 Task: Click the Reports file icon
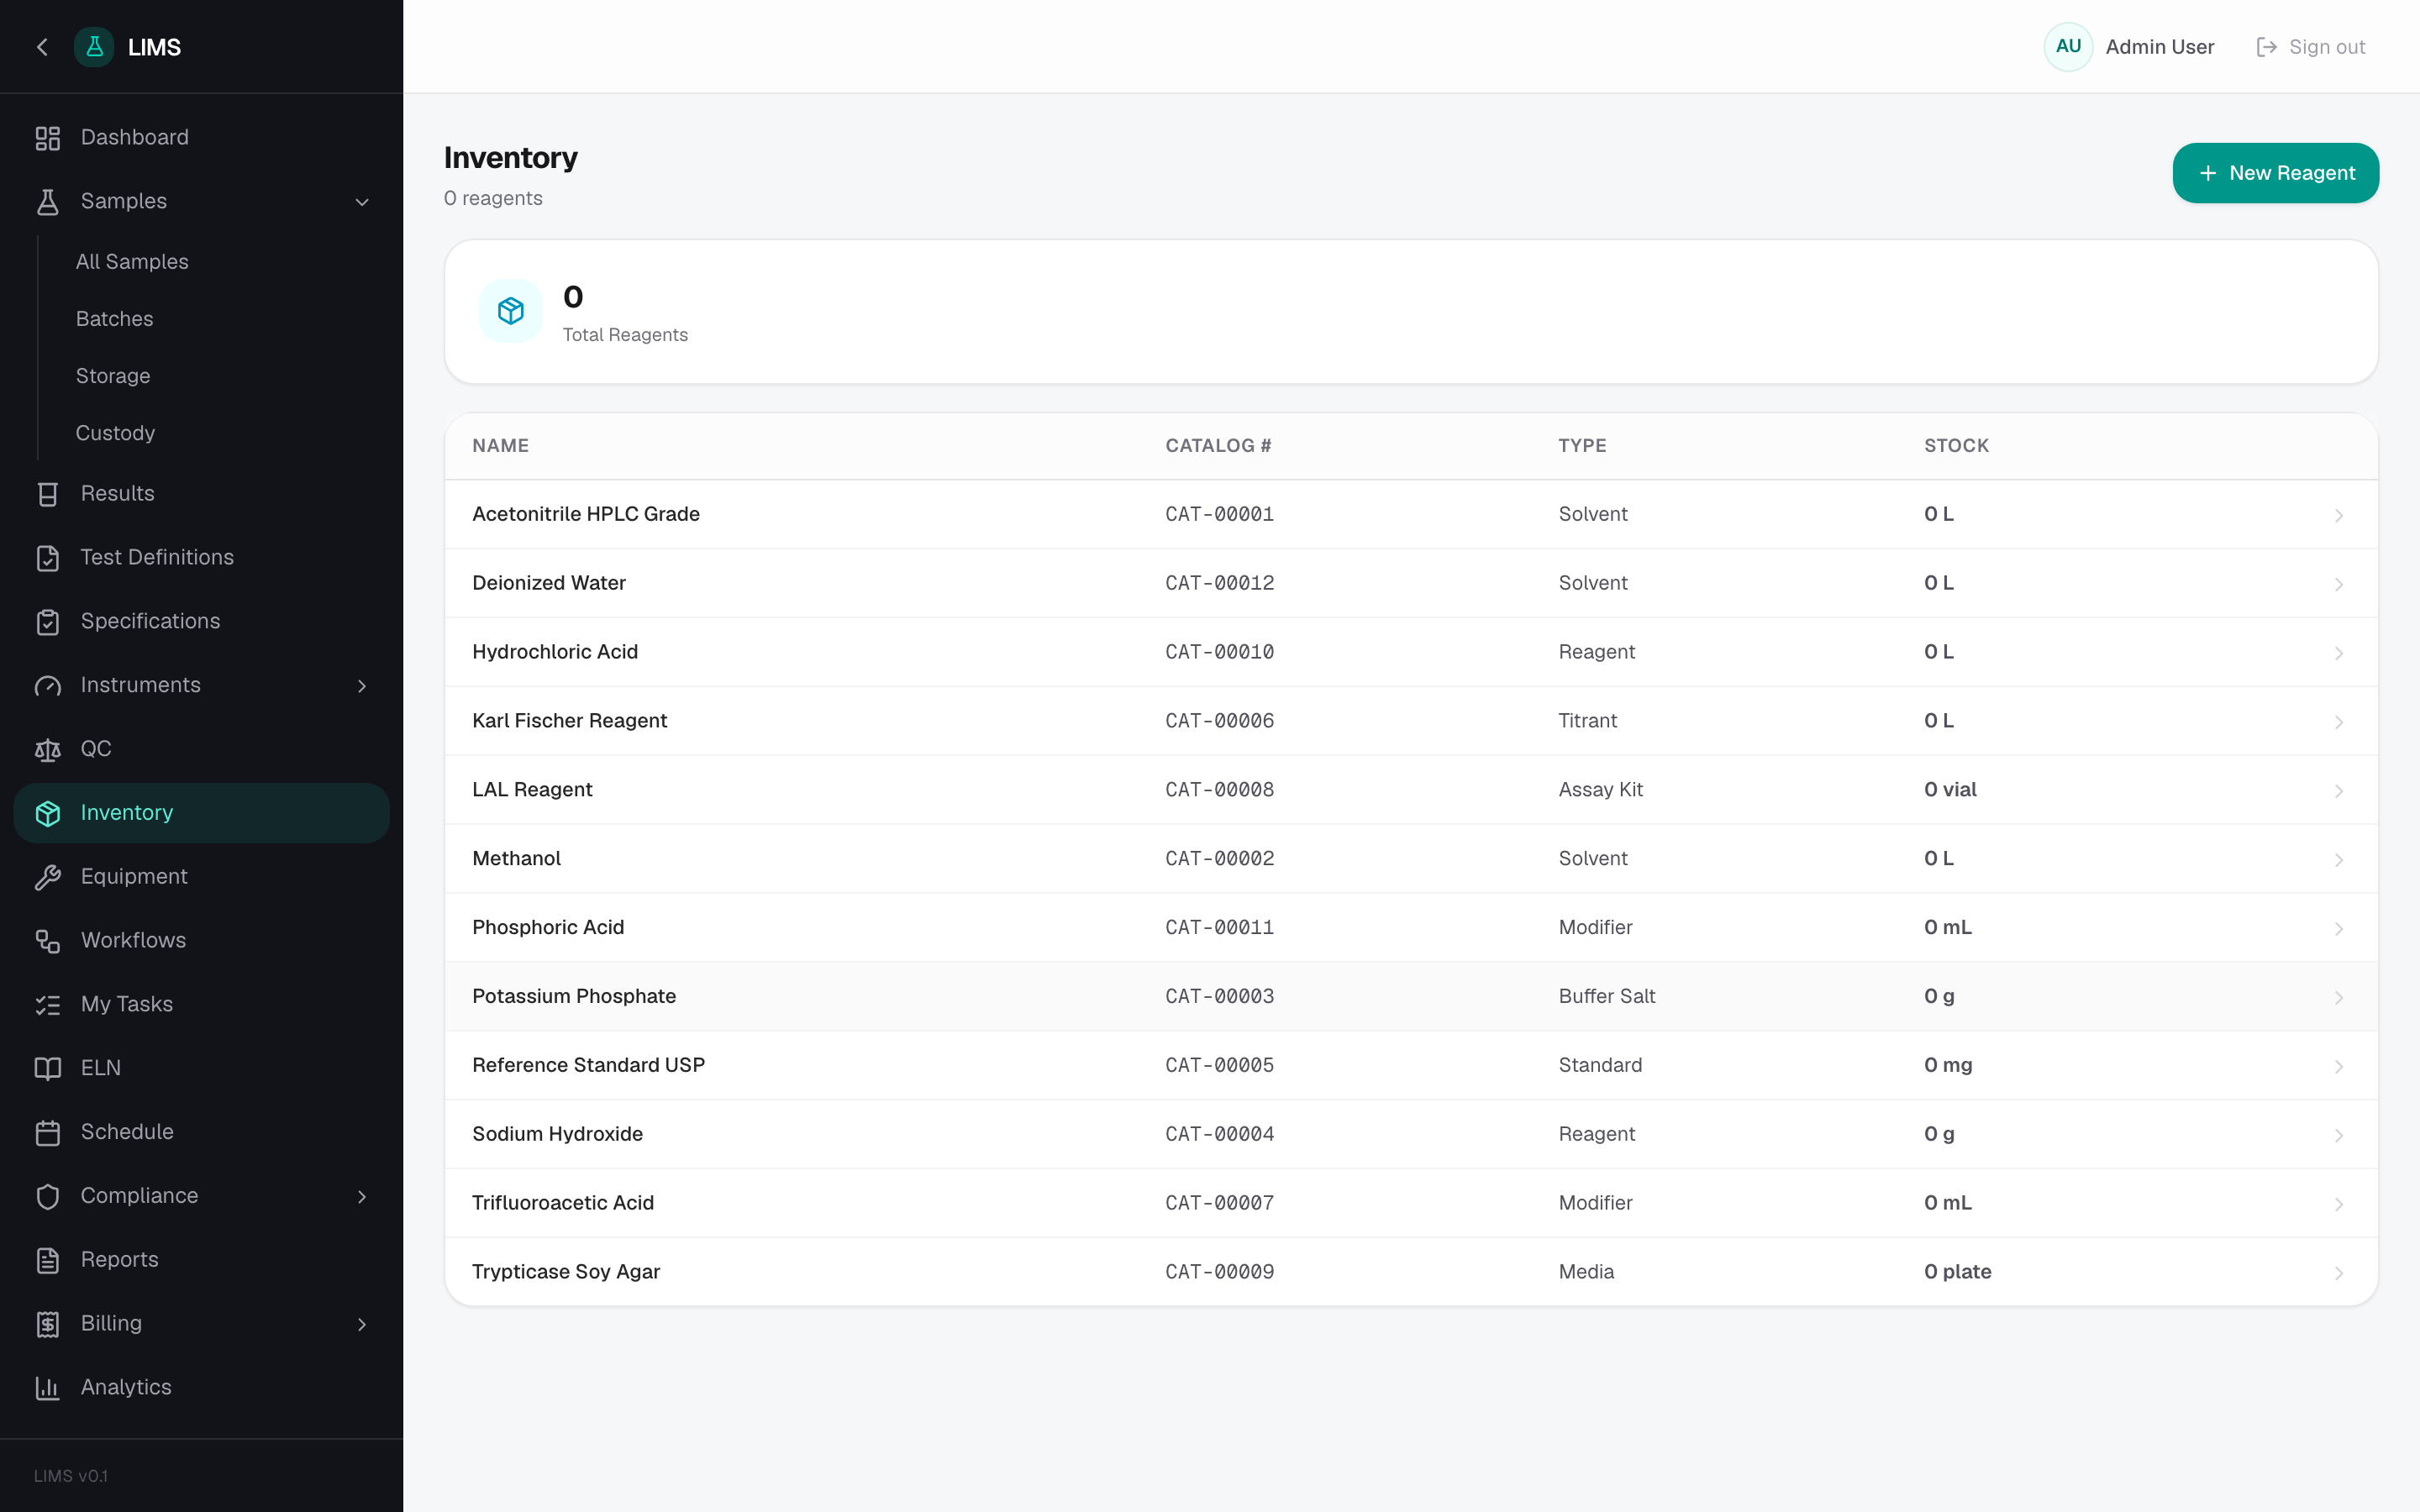coord(48,1261)
